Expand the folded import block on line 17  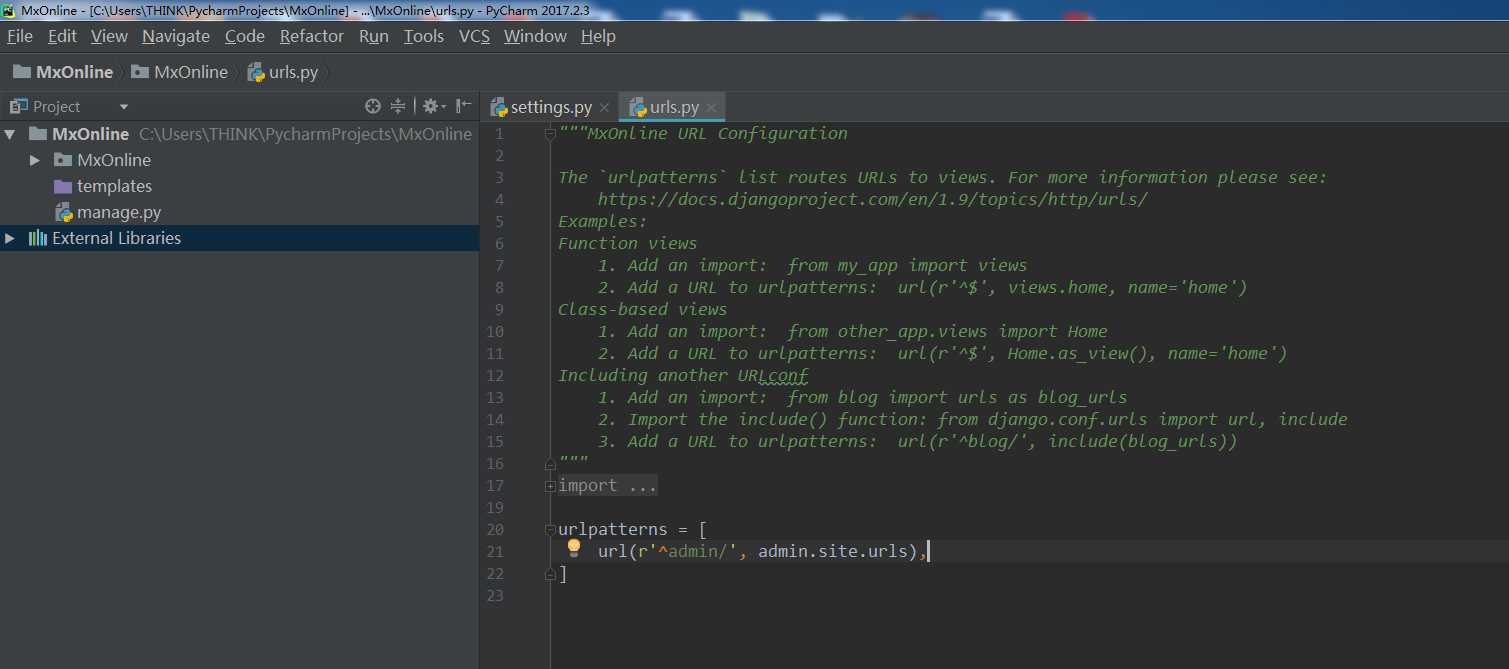tap(550, 486)
